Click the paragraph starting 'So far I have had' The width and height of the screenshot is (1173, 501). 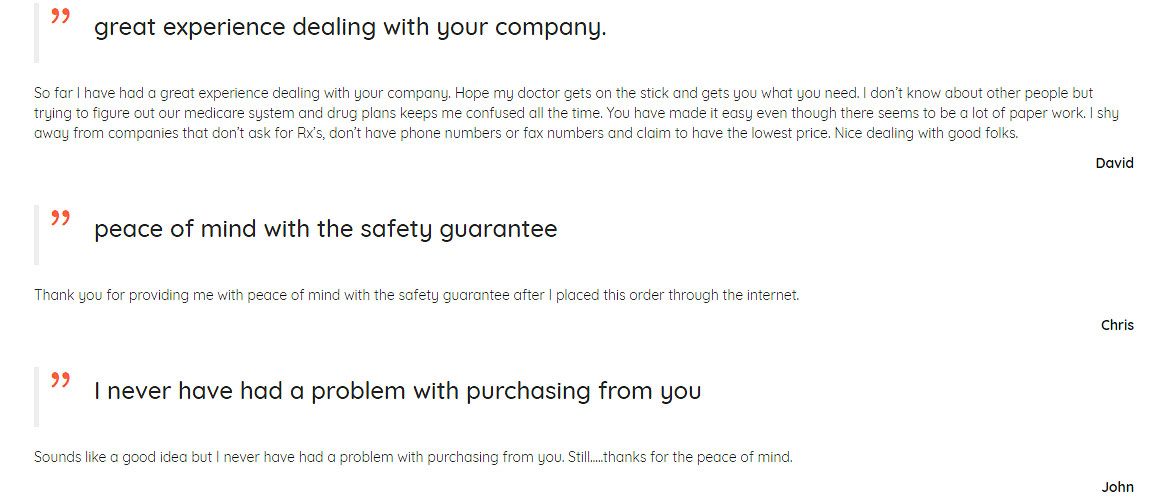[x=576, y=115]
